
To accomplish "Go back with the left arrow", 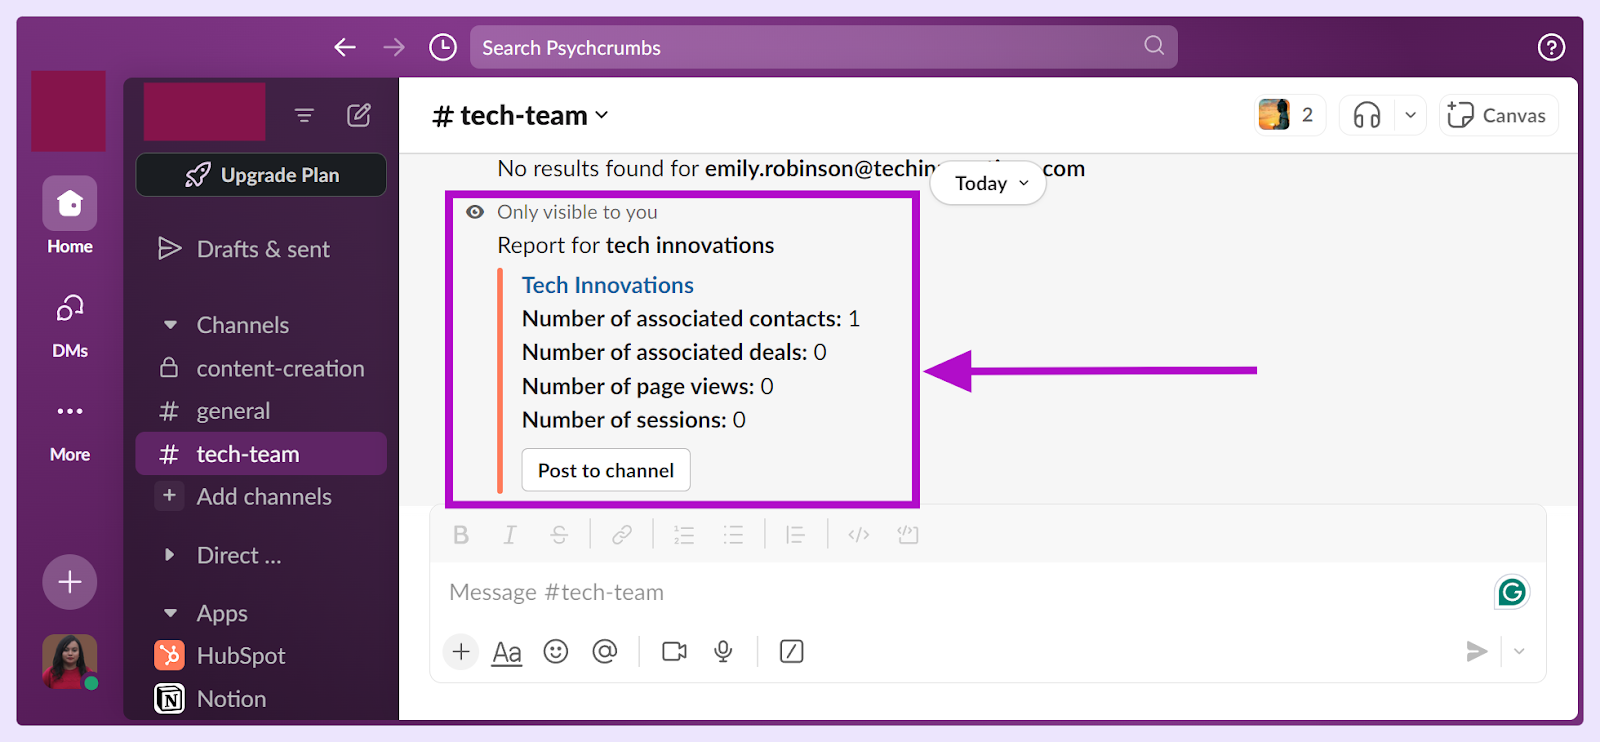I will [x=345, y=47].
